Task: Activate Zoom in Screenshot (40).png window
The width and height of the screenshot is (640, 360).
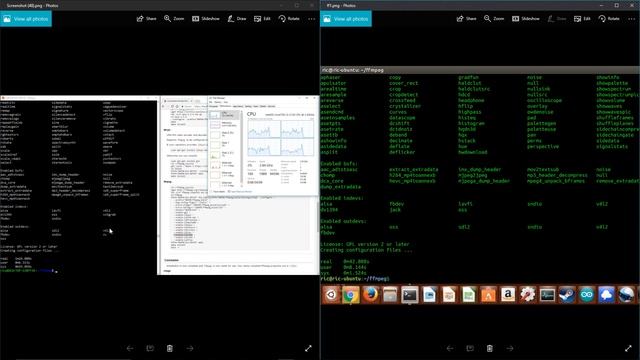Action: (174, 19)
